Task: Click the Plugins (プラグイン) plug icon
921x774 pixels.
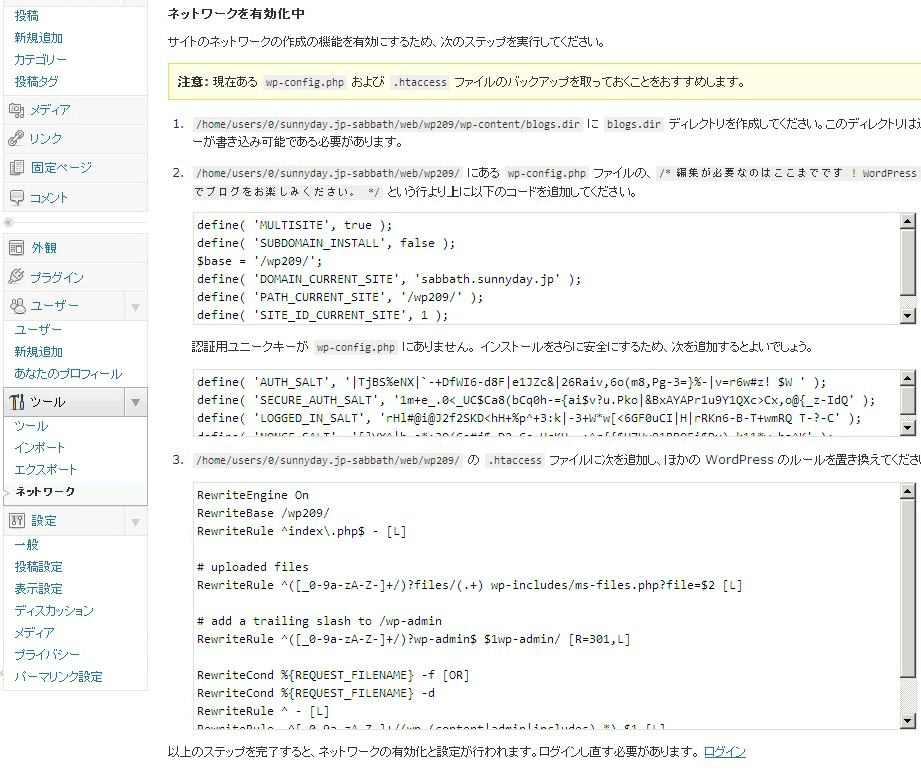Action: point(16,277)
